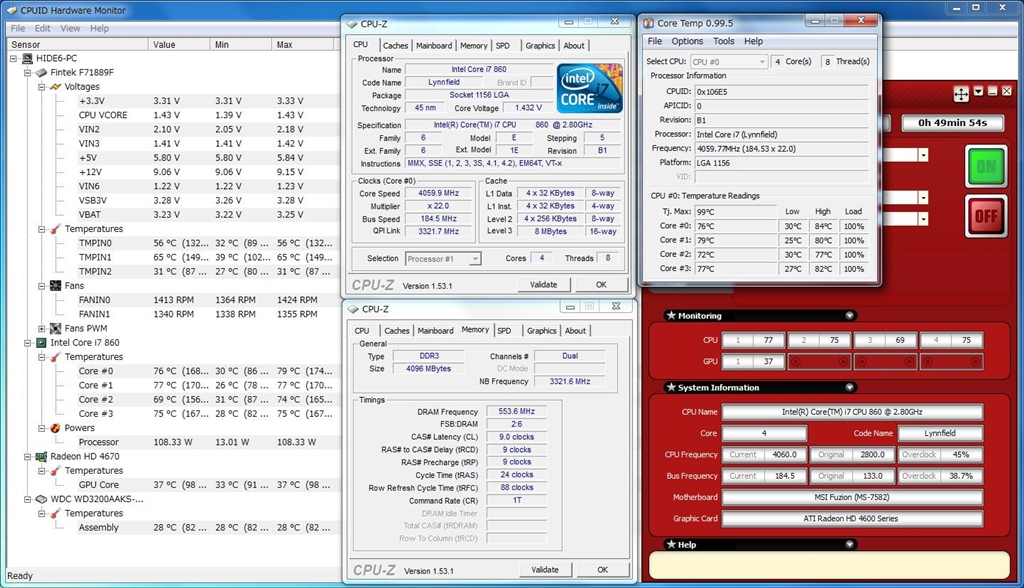Collapse the System Information section
Viewport: 1024px width, 588px height.
coord(849,388)
